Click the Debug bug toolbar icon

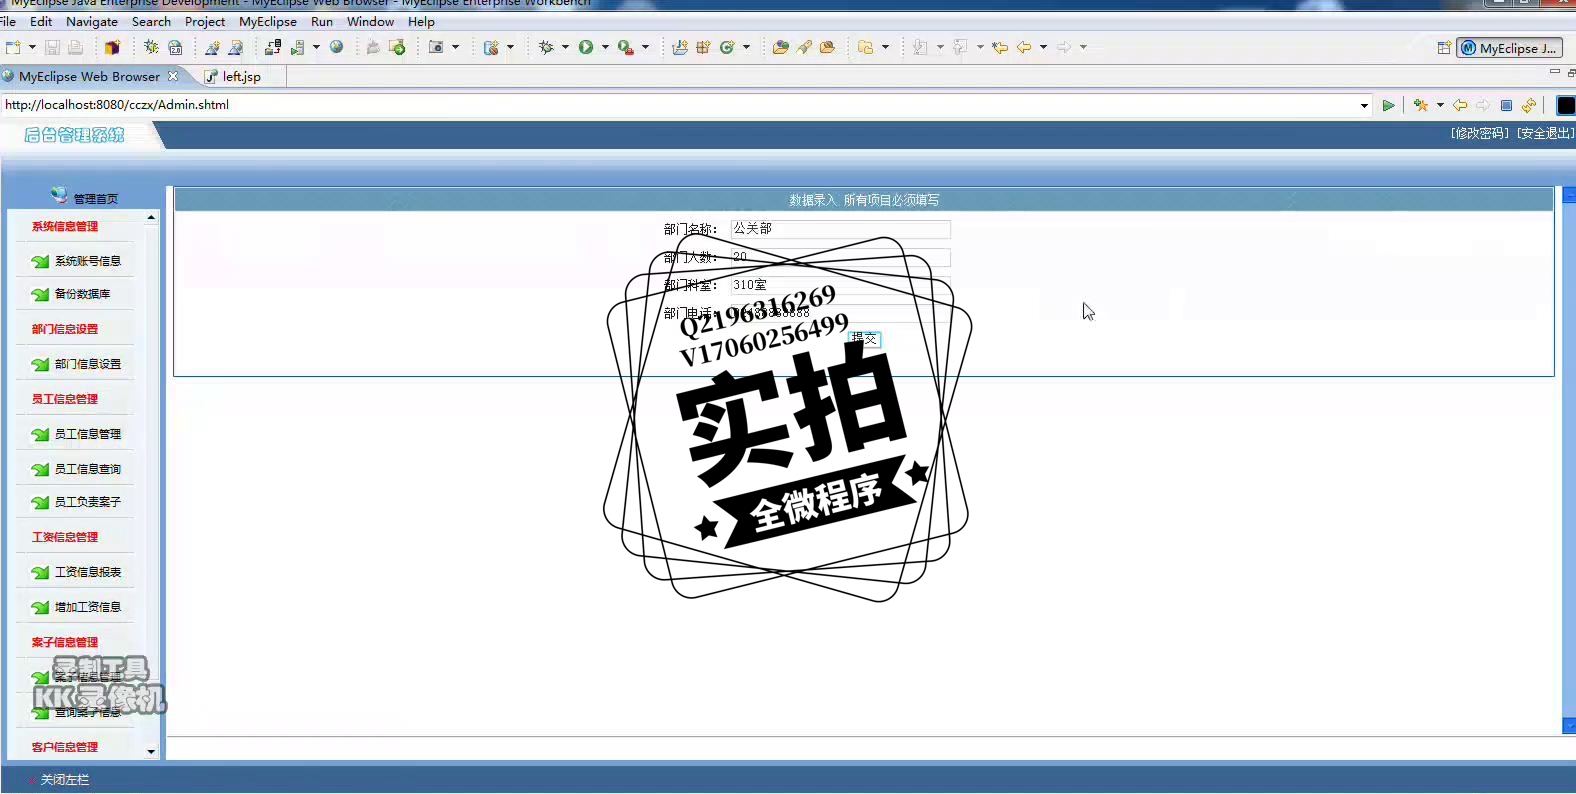point(546,47)
